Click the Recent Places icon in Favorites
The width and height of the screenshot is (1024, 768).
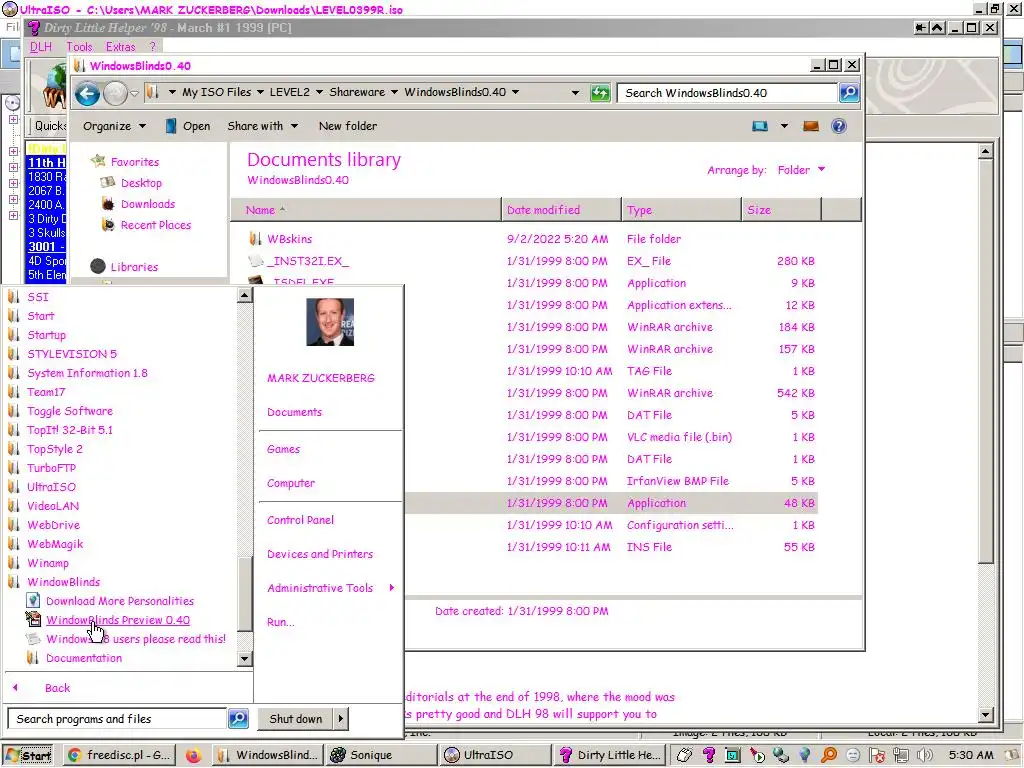click(x=108, y=225)
